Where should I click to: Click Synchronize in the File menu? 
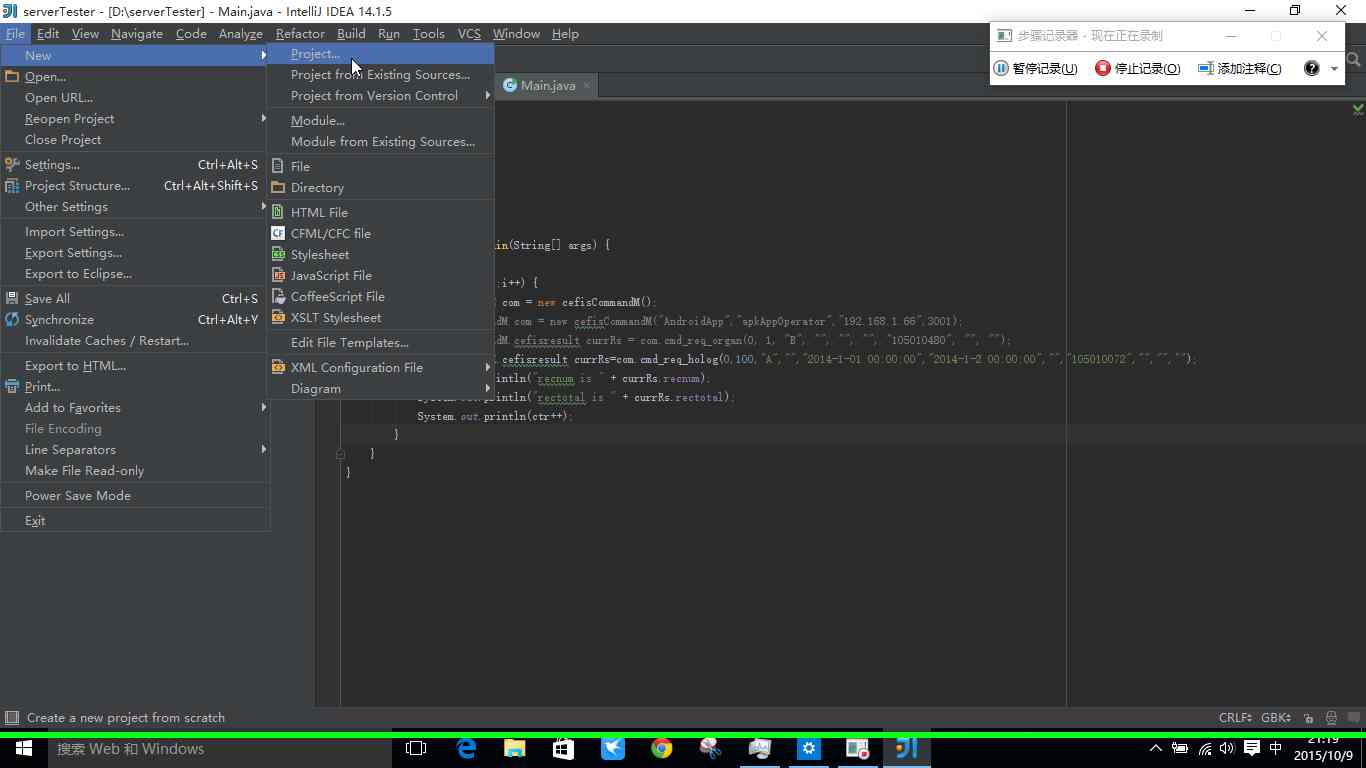click(135, 320)
